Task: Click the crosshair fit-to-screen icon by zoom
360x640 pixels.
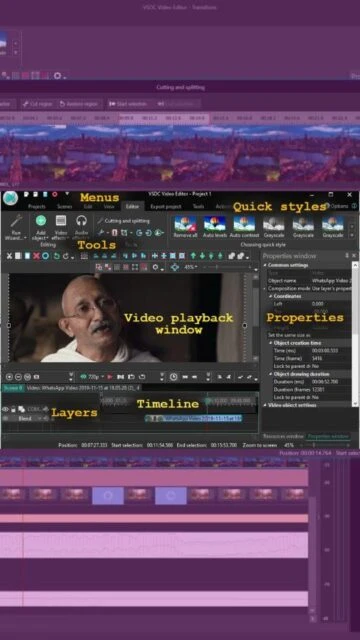Action: click(175, 267)
